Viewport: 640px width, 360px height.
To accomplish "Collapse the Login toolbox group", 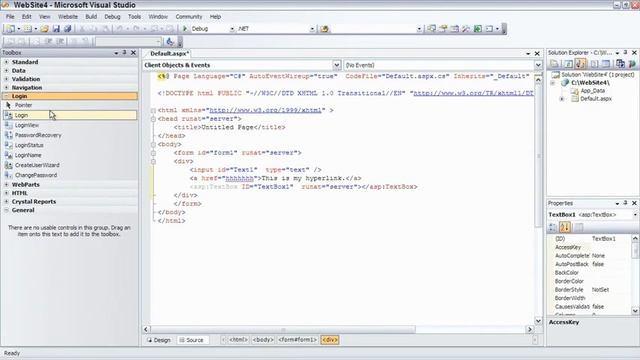I will tap(6, 96).
